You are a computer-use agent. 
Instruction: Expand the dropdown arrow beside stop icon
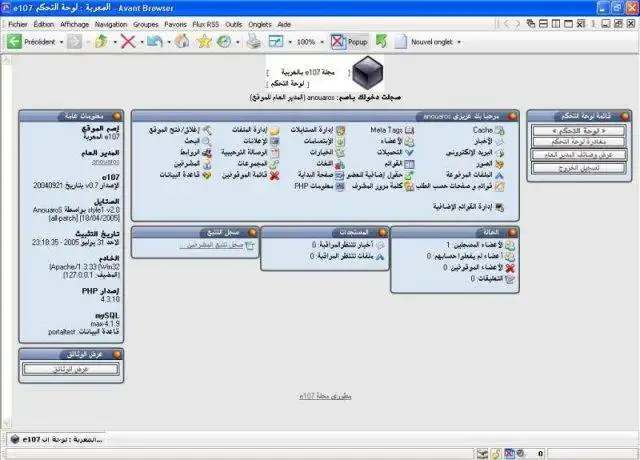[x=142, y=42]
